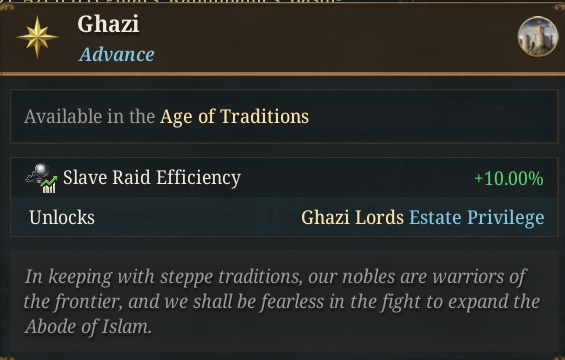Click the +10.00% modifier value
The image size is (565, 360).
tap(509, 178)
